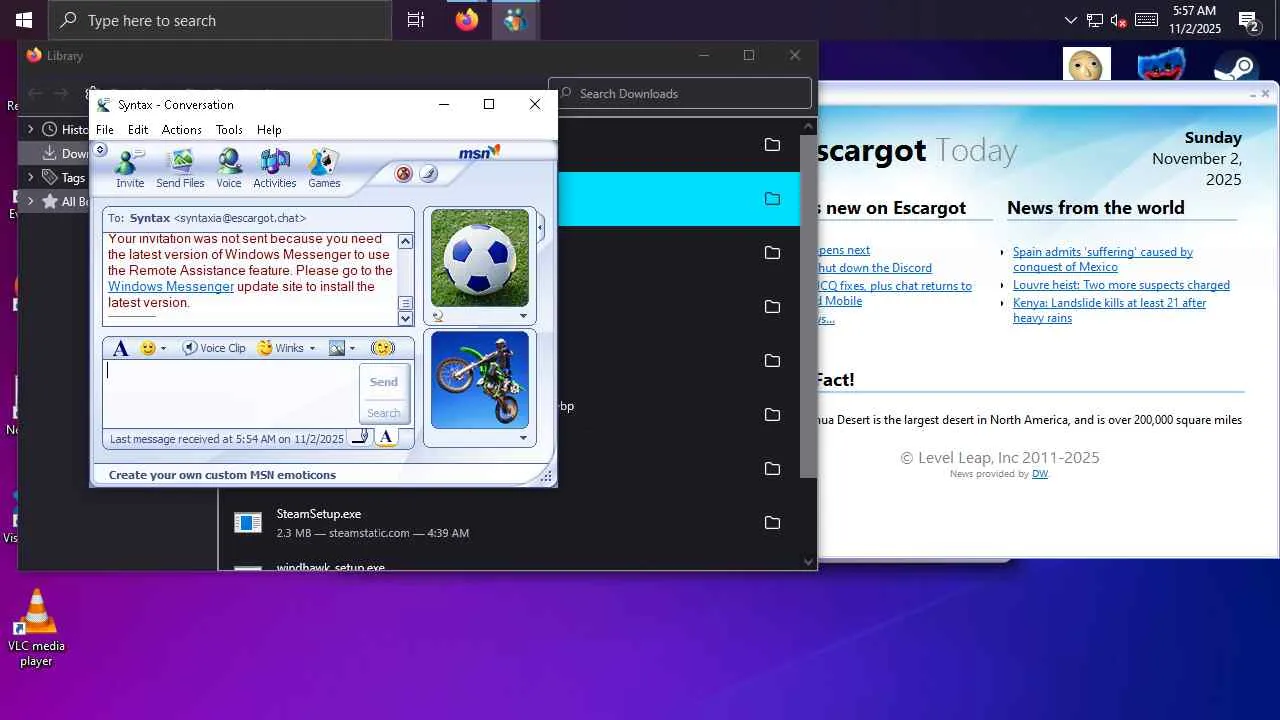
Task: Open the notification center in the taskbar
Action: point(1249,20)
